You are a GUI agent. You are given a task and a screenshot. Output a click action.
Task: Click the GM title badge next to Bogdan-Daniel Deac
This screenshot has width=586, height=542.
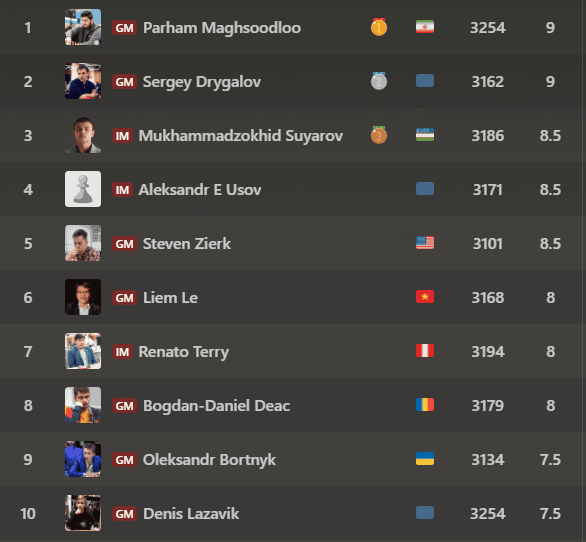[124, 406]
